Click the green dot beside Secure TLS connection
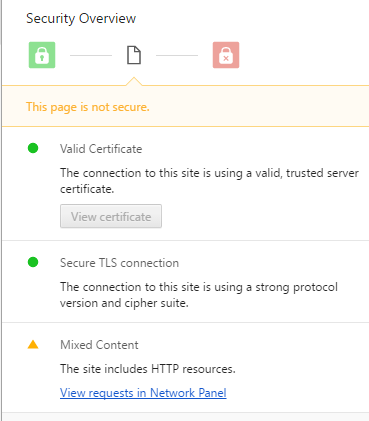The width and height of the screenshot is (369, 421). tap(33, 262)
